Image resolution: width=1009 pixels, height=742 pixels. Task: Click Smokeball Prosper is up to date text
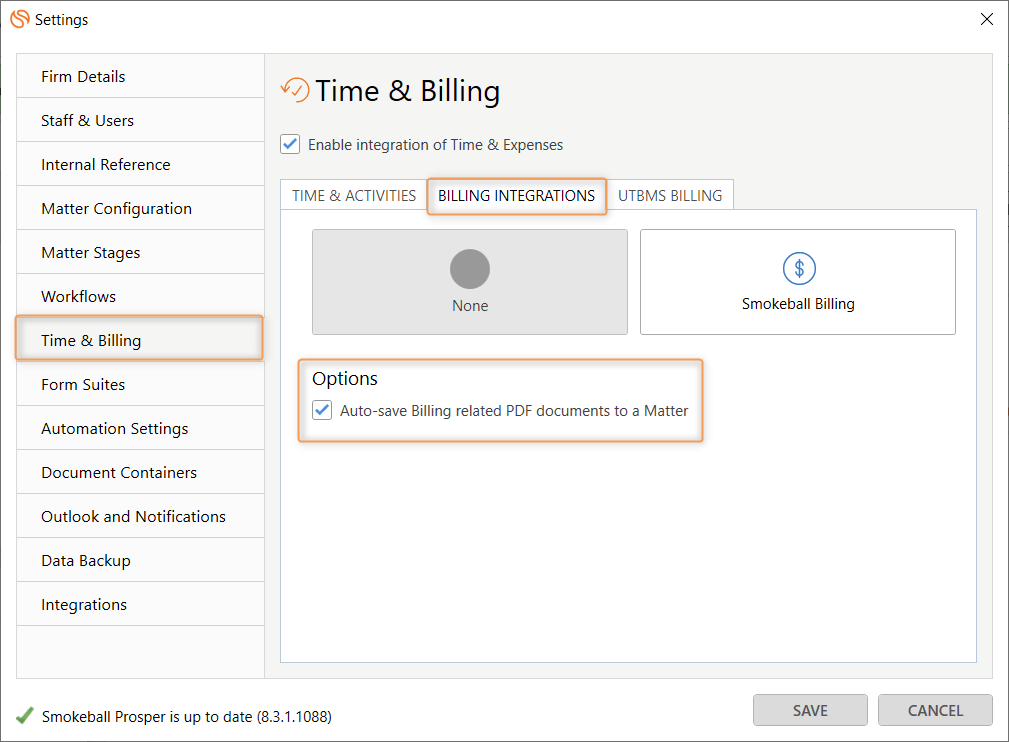(x=183, y=715)
